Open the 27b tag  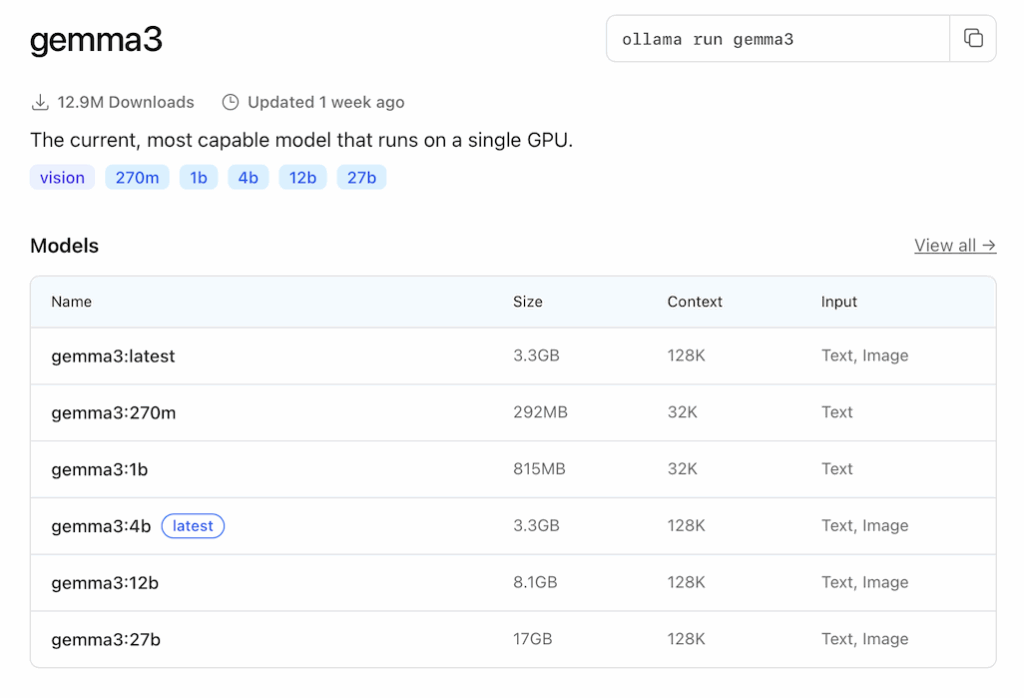(x=361, y=178)
